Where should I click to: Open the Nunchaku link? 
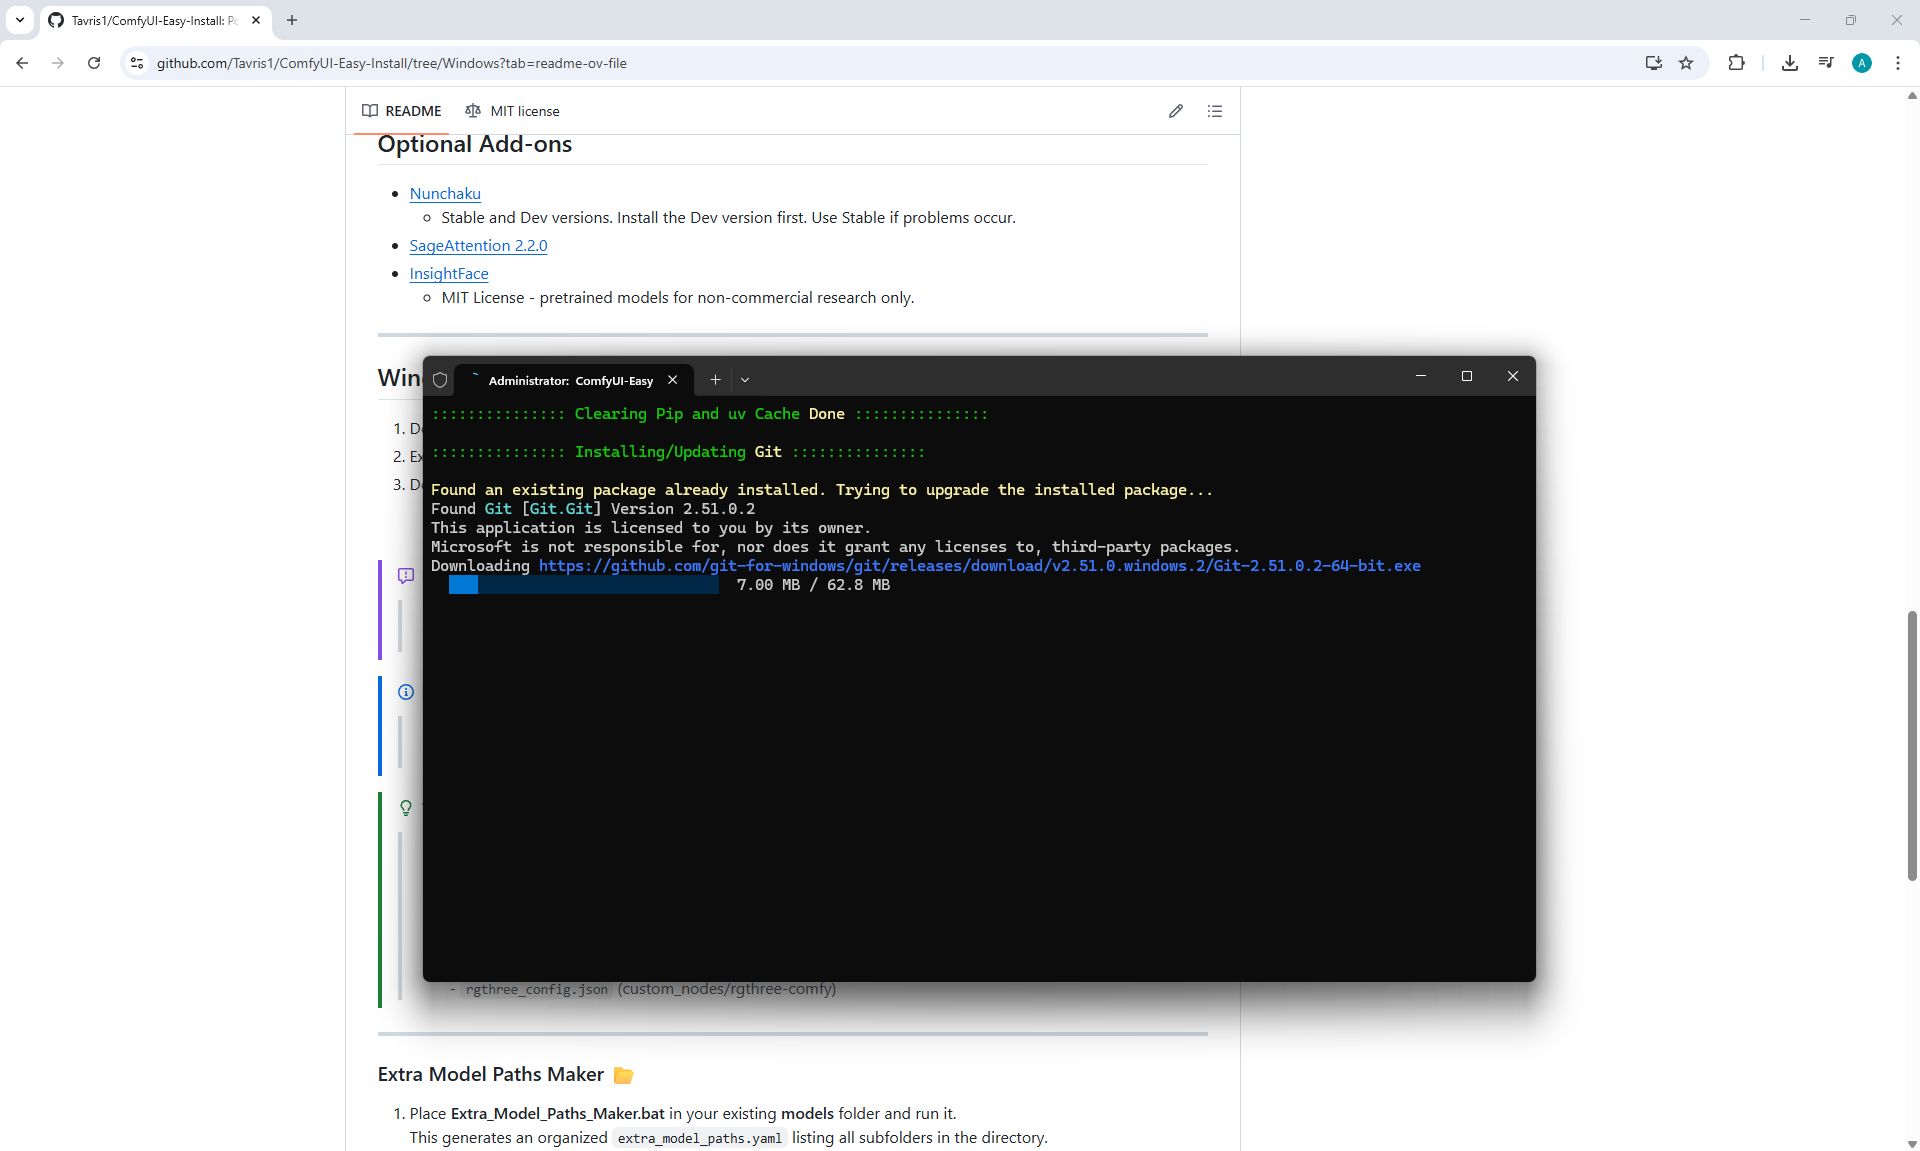point(445,194)
